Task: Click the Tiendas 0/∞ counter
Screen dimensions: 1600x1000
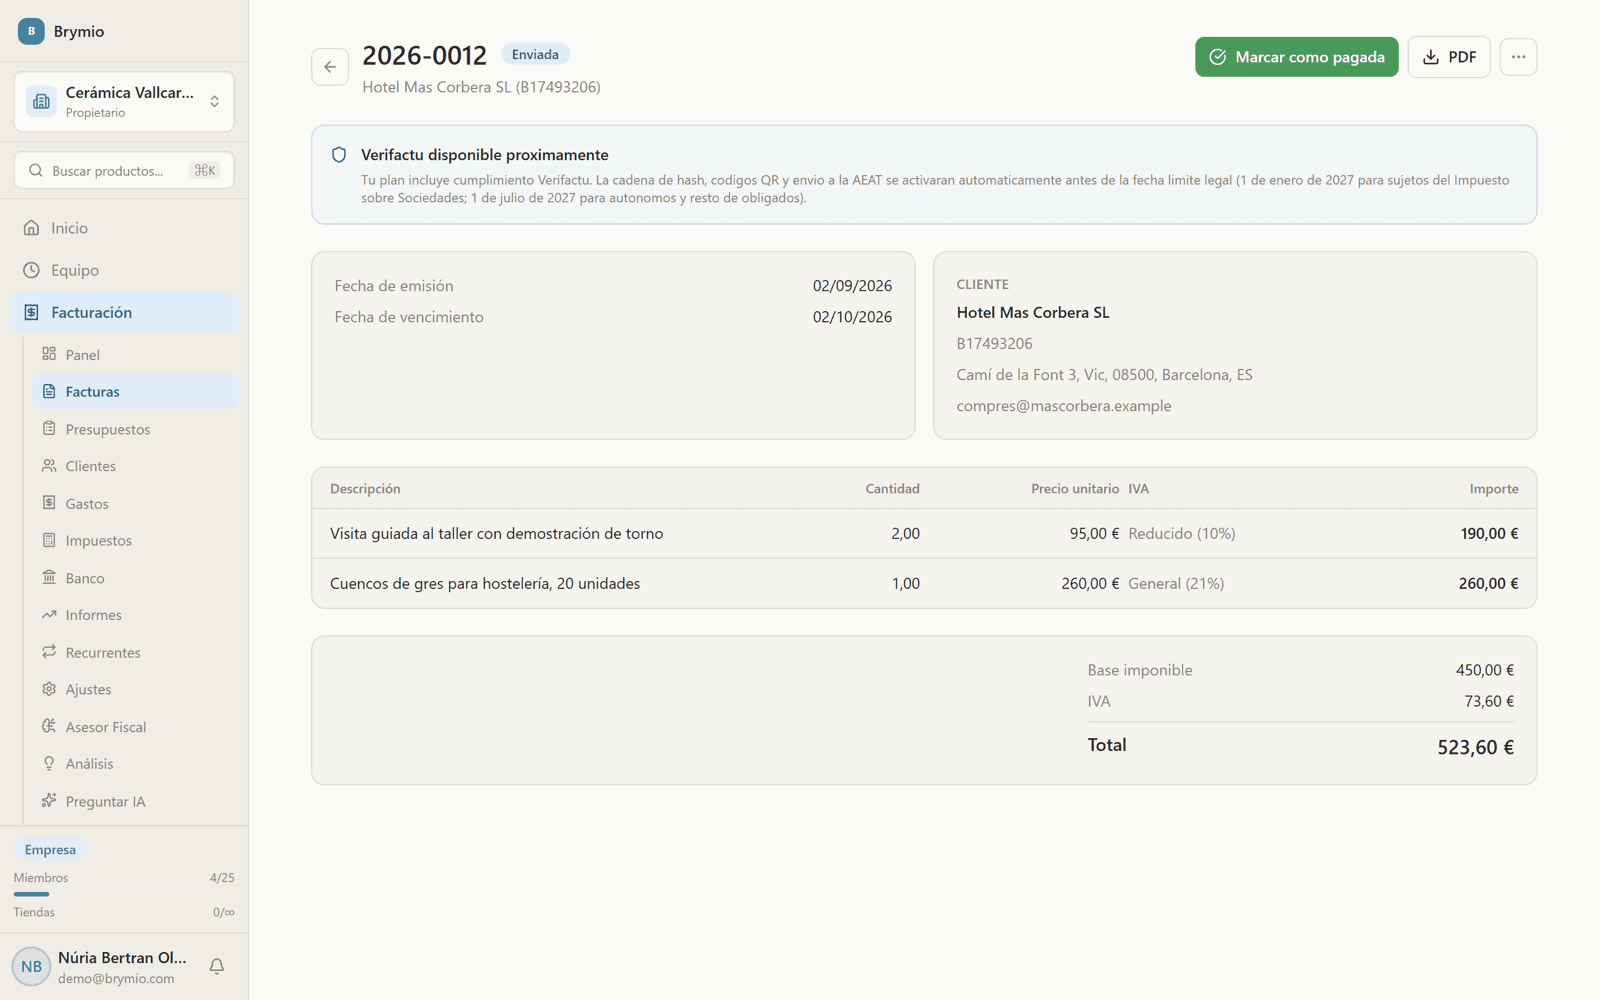Action: pyautogui.click(x=224, y=912)
